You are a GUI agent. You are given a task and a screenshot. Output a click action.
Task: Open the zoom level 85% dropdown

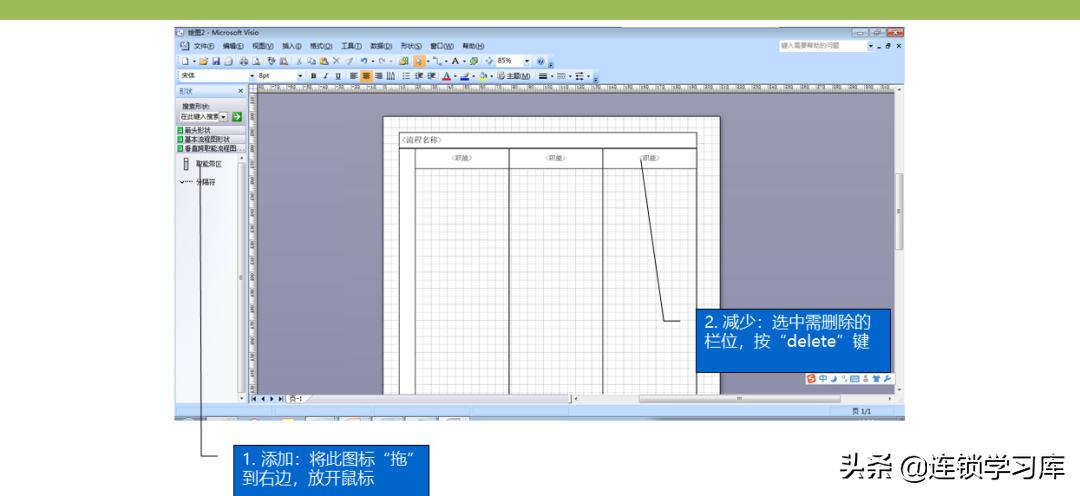point(527,61)
